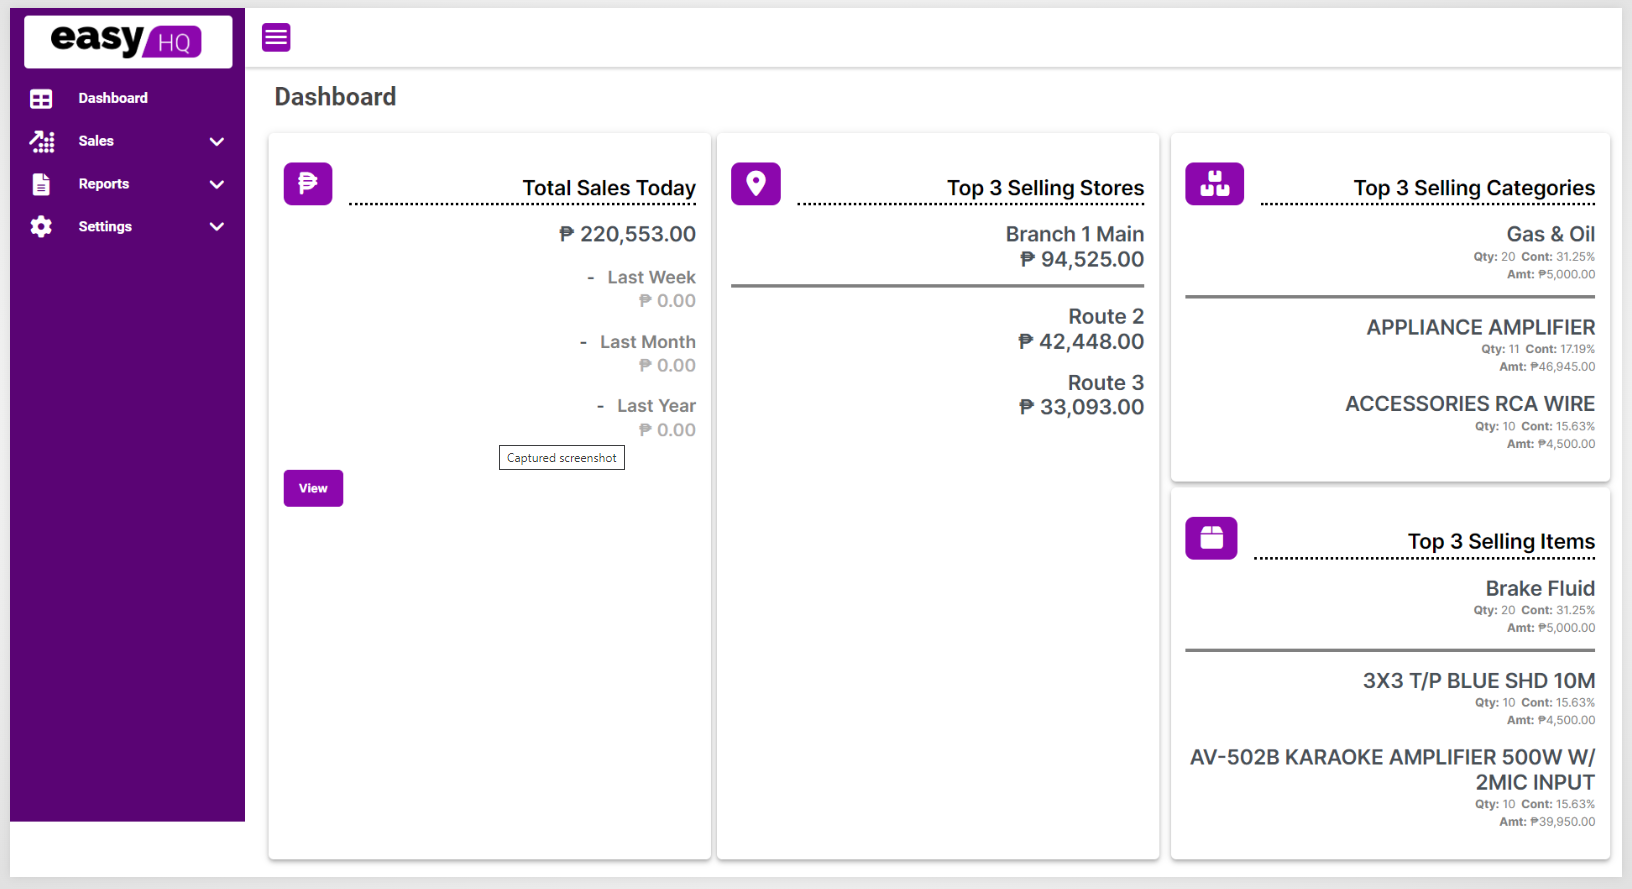1632x889 pixels.
Task: Click the boxes icon on Categories card
Action: (1215, 184)
